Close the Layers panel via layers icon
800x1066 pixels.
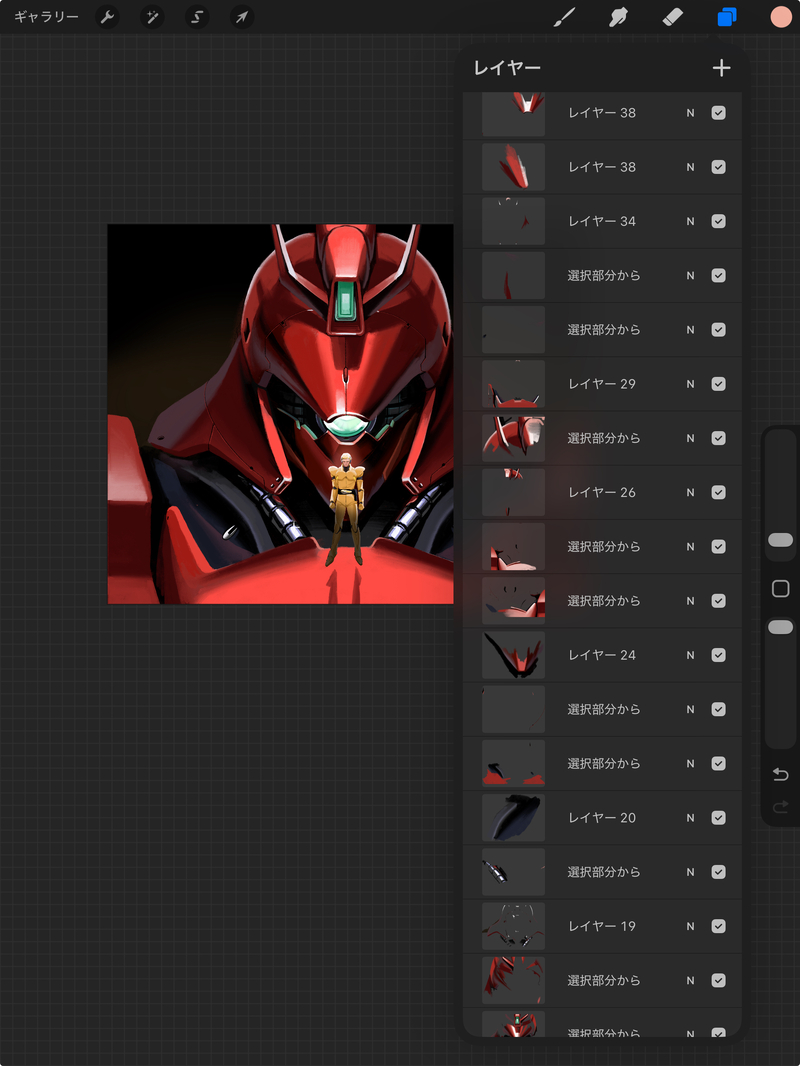click(x=727, y=17)
